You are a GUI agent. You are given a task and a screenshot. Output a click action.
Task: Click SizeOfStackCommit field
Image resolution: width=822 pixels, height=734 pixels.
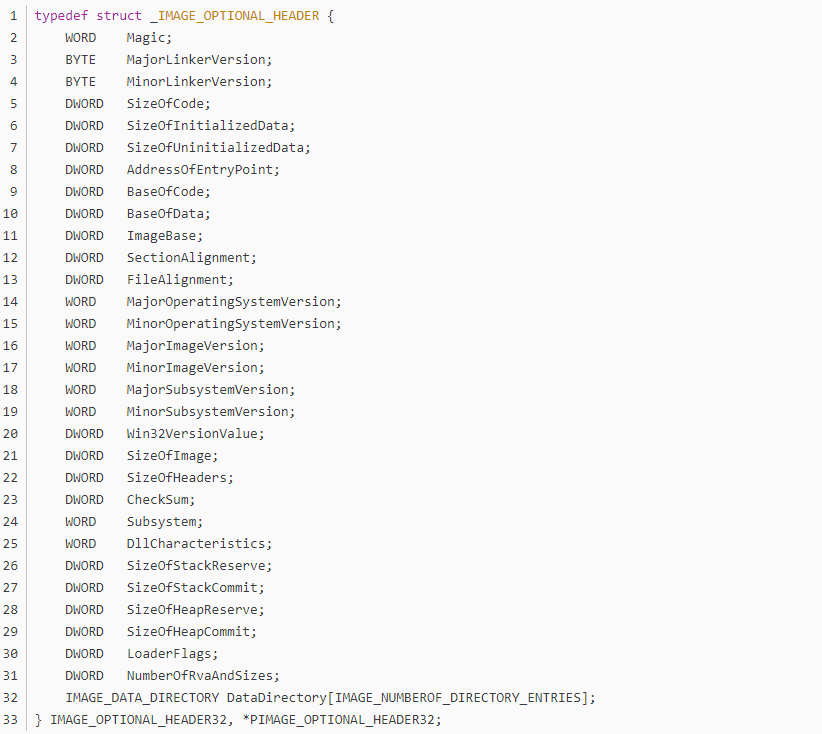pos(192,588)
